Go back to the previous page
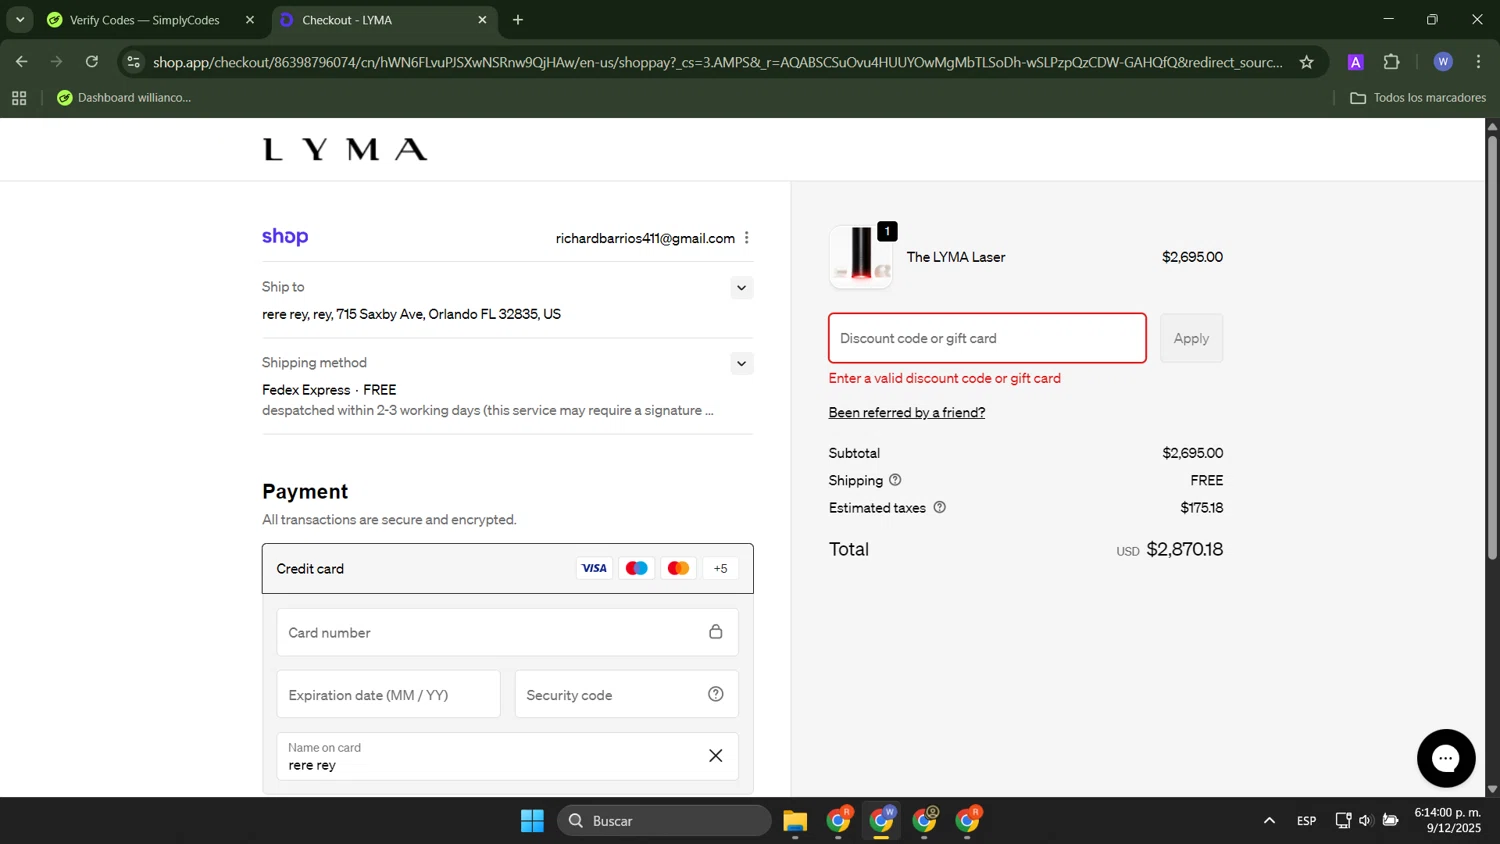This screenshot has width=1500, height=844. (21, 62)
